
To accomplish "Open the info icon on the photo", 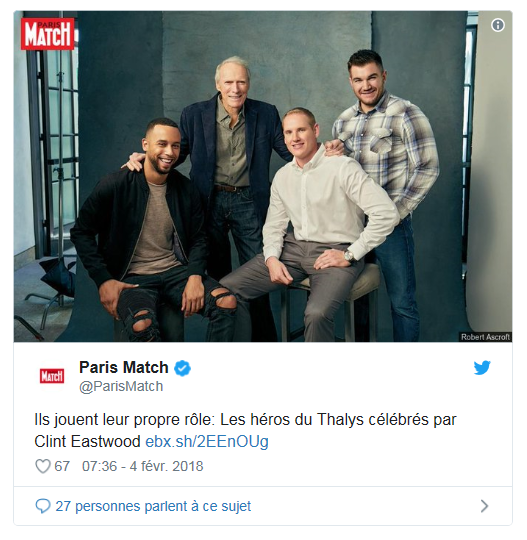I will pos(498,25).
